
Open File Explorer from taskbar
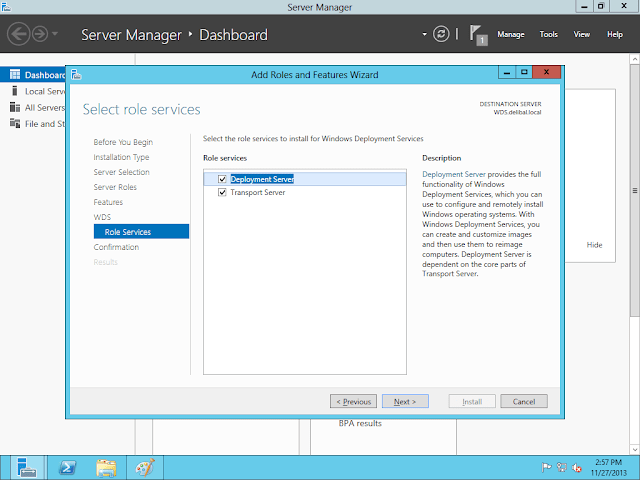pos(106,466)
